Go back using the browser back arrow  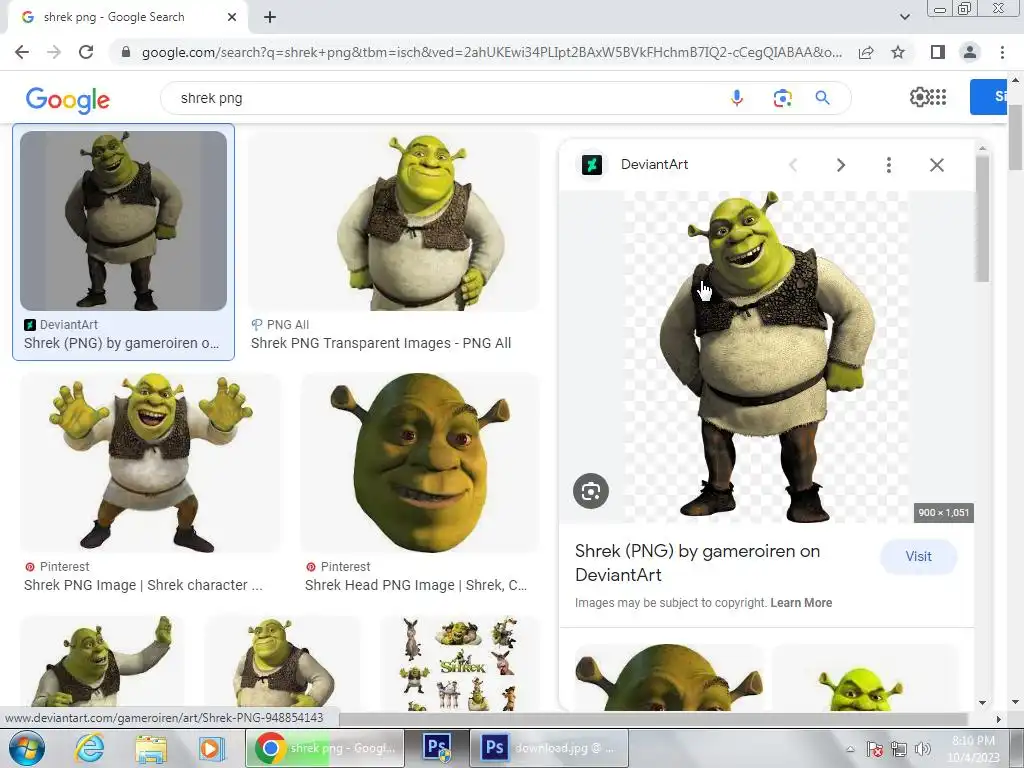click(22, 52)
